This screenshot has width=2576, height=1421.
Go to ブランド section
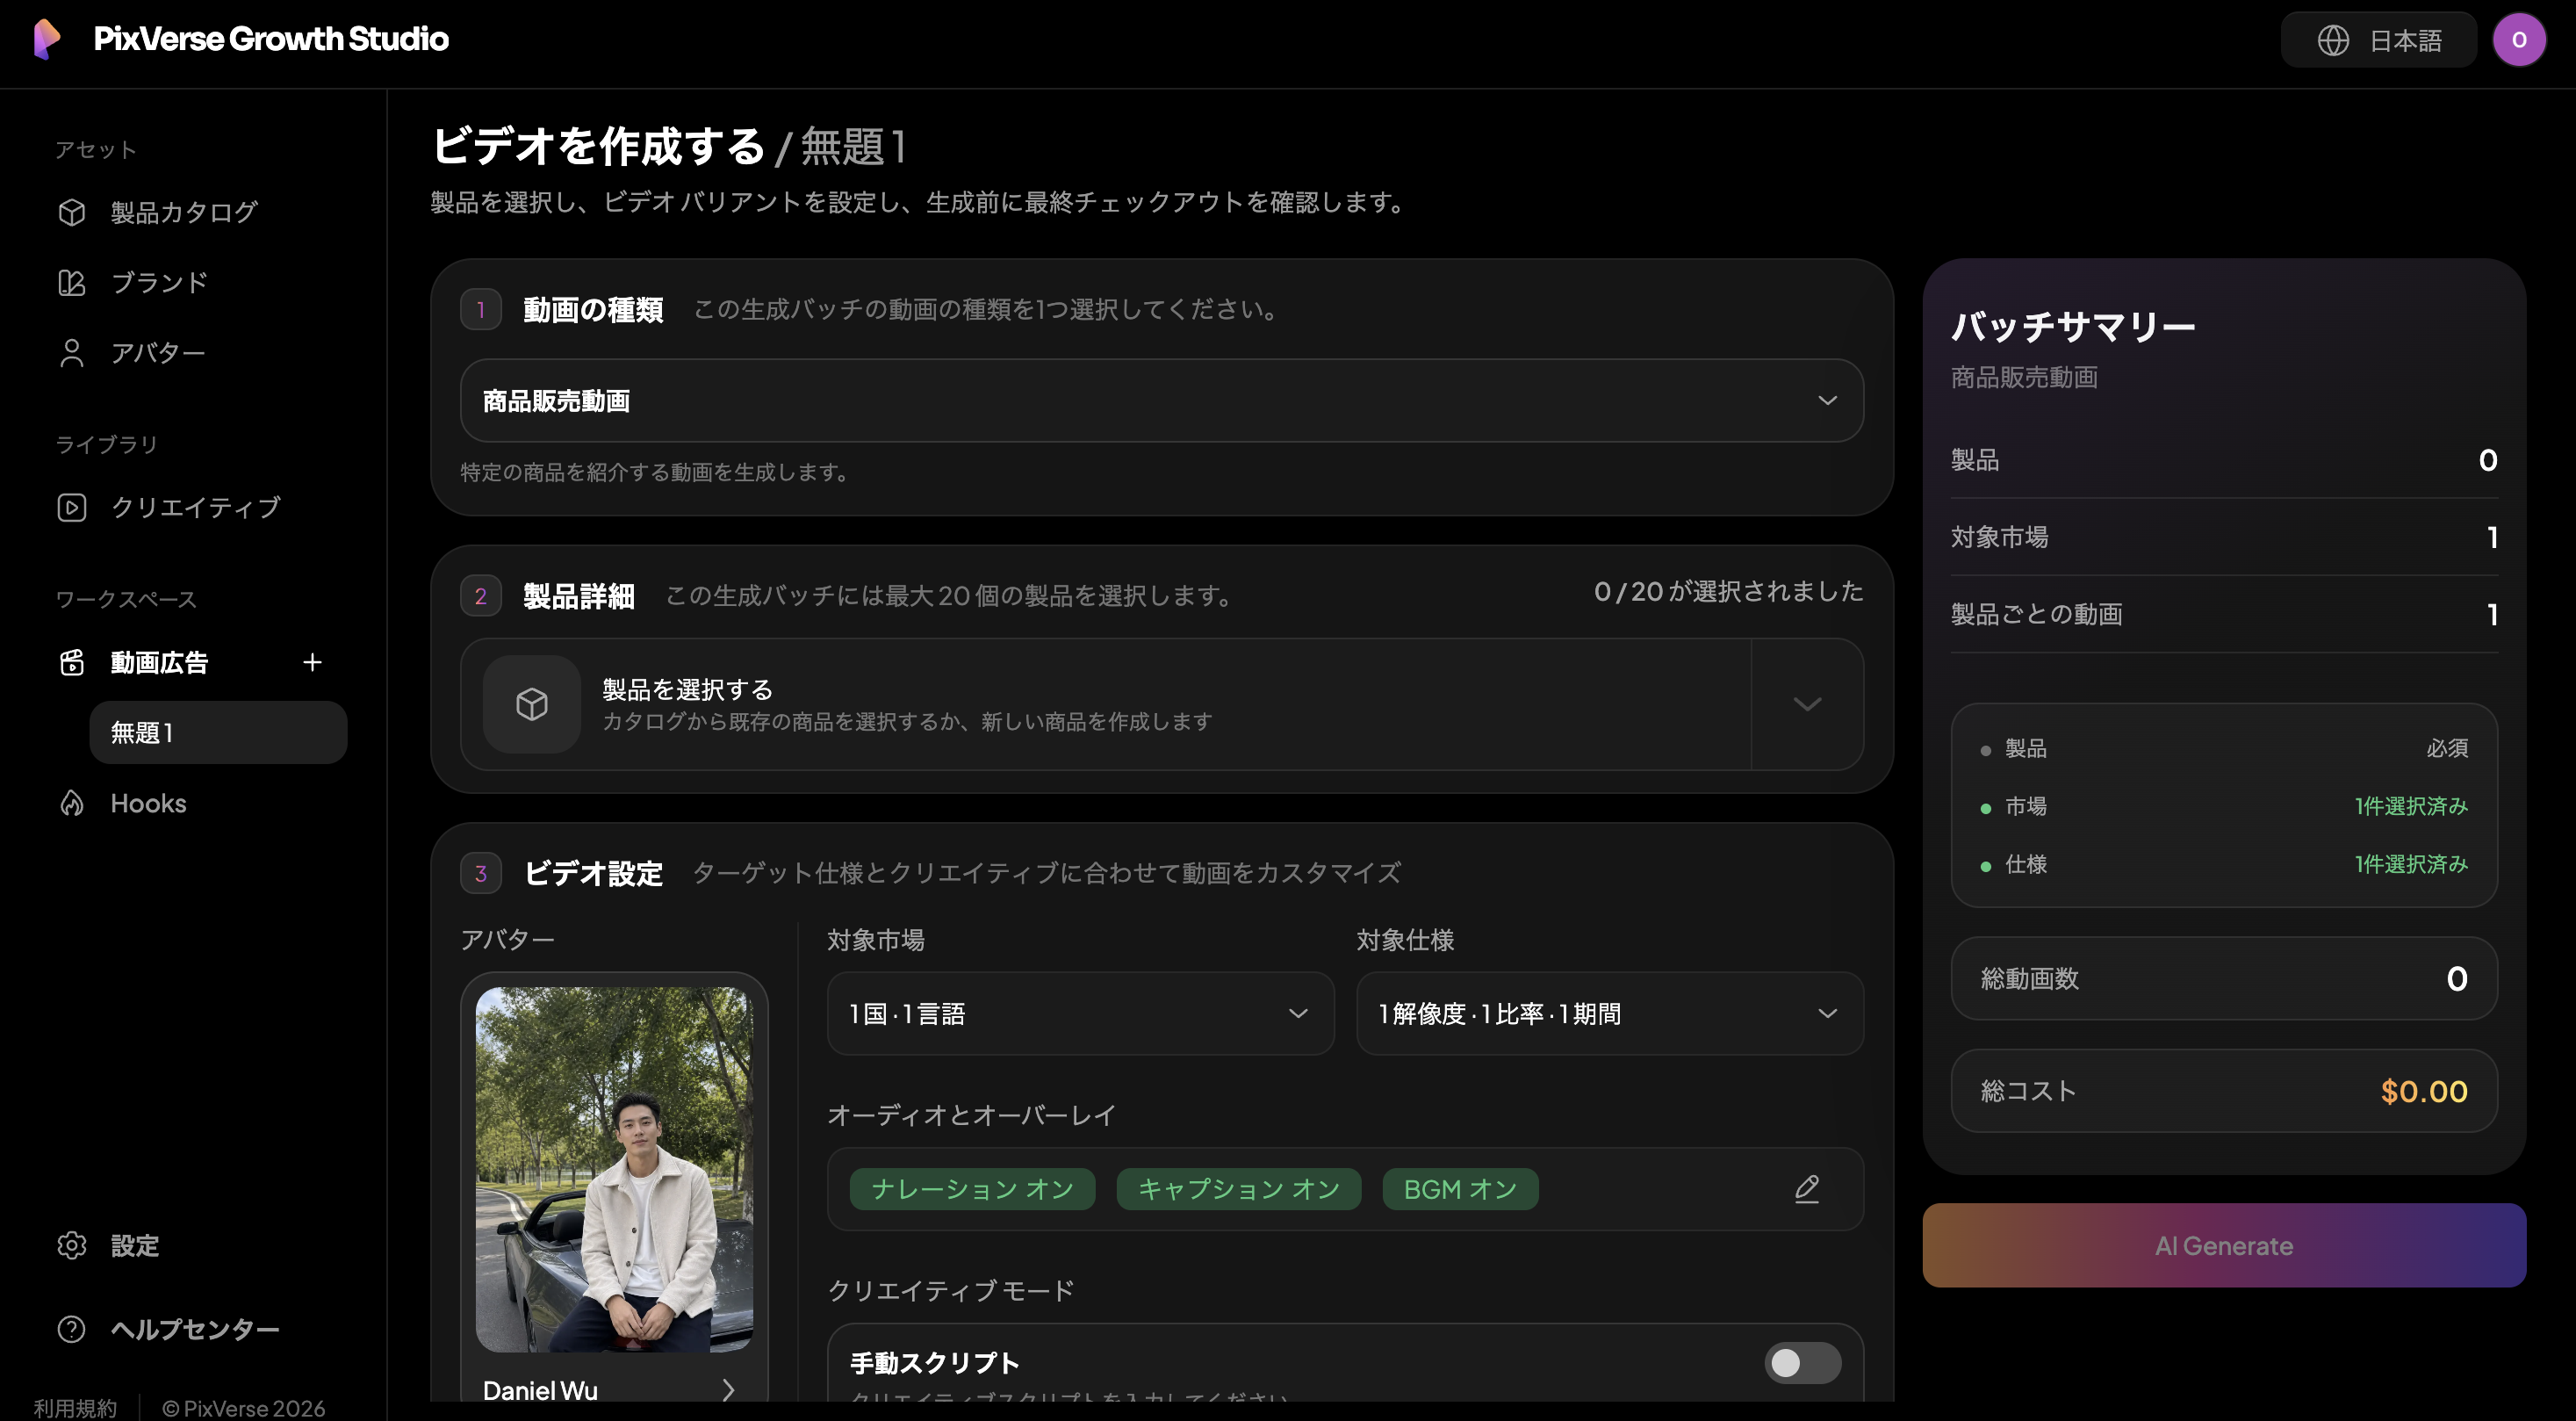pyautogui.click(x=159, y=283)
